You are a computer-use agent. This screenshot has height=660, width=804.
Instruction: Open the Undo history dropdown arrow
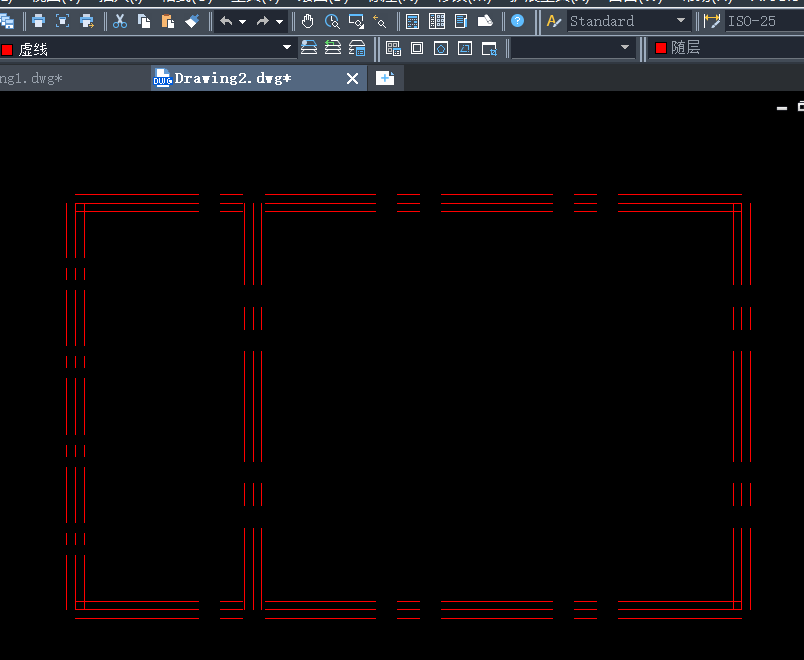point(243,22)
